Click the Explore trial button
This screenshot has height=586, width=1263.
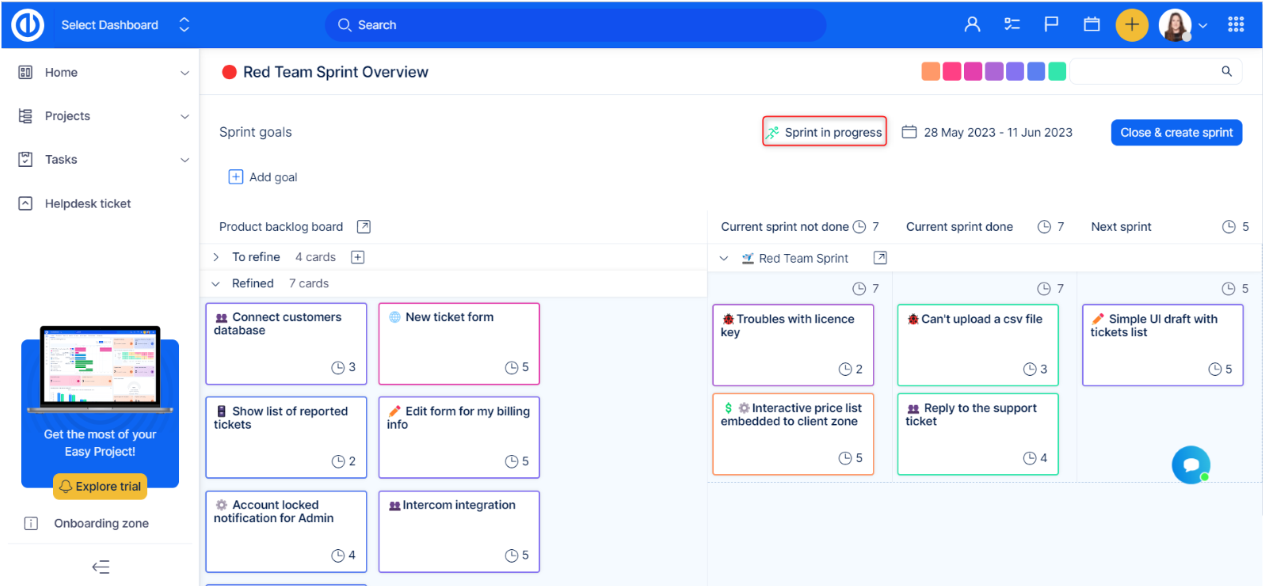point(100,487)
